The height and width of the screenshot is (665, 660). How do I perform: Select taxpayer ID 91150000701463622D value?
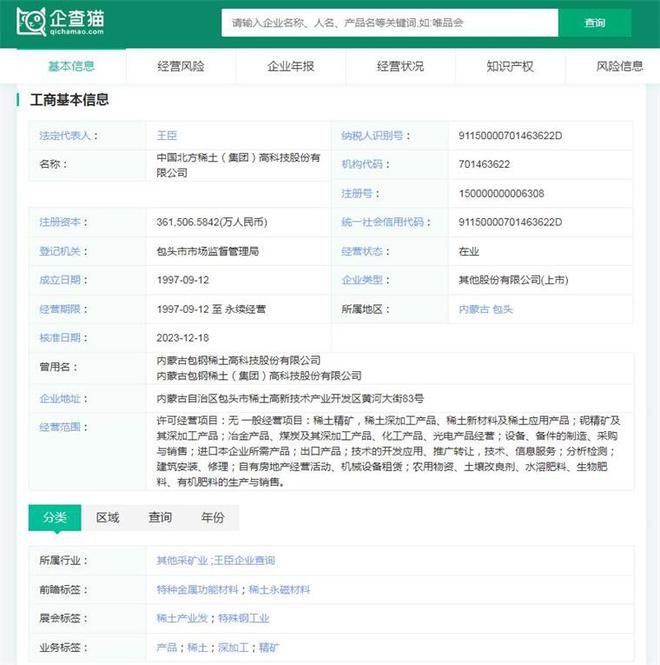pyautogui.click(x=510, y=136)
